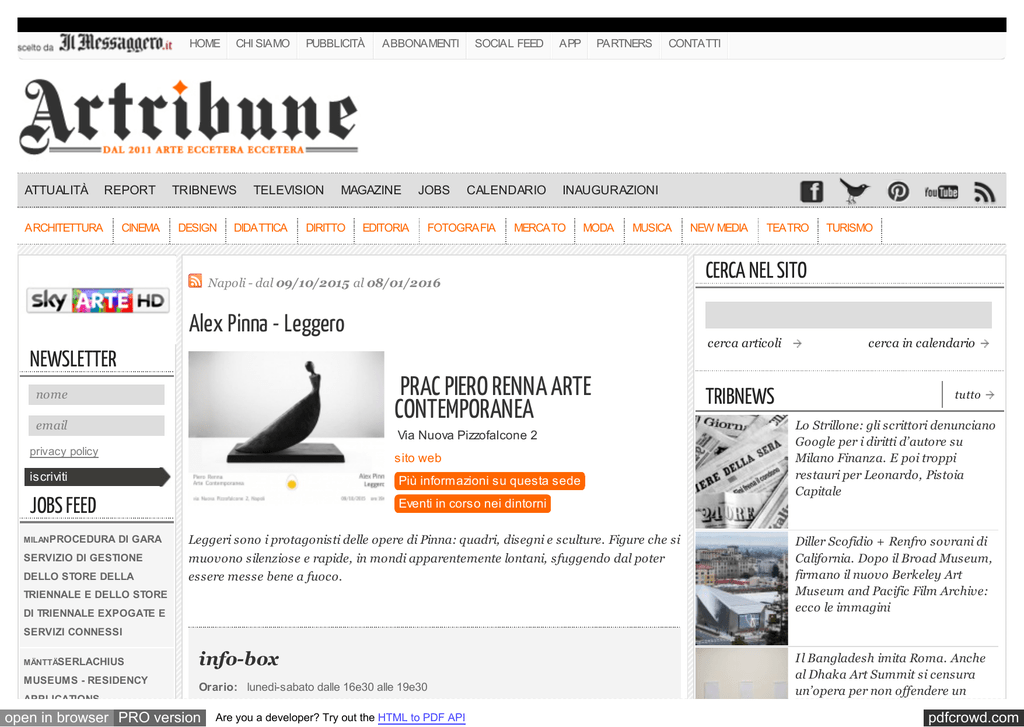
Task: Open the privacy policy link
Action: tap(64, 451)
